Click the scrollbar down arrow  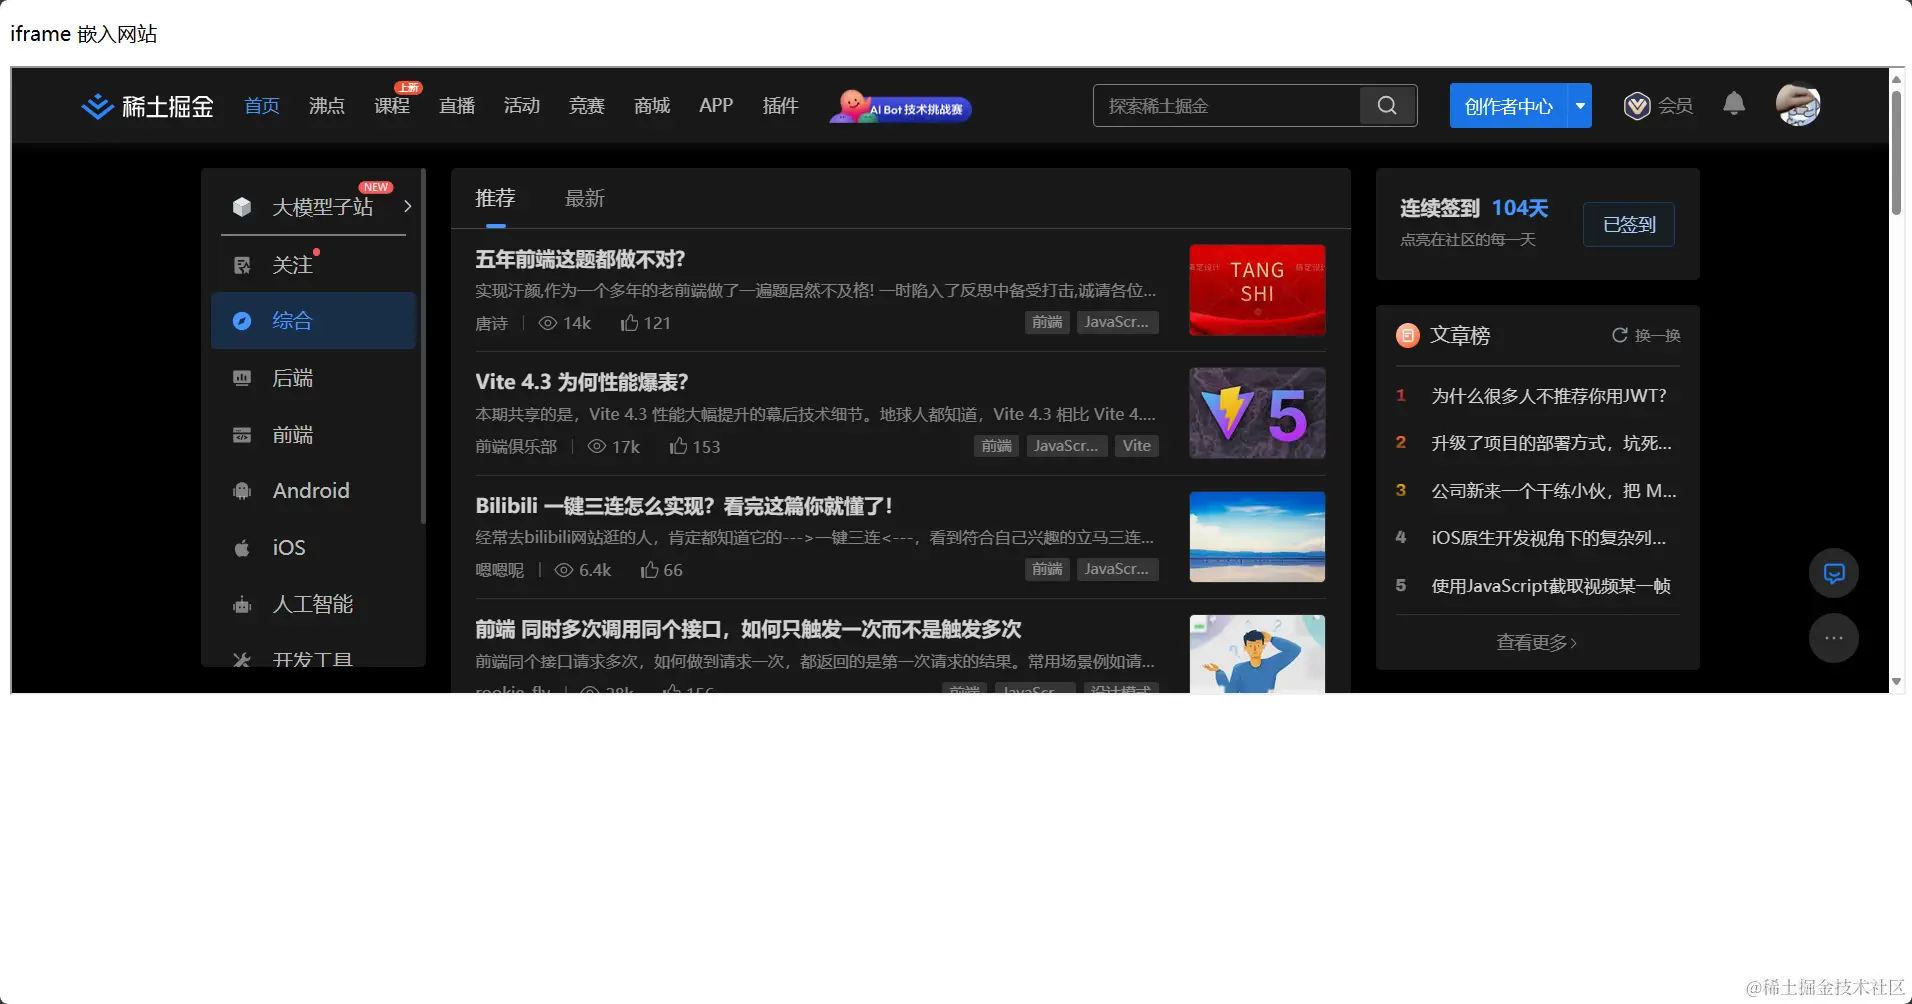click(x=1896, y=682)
